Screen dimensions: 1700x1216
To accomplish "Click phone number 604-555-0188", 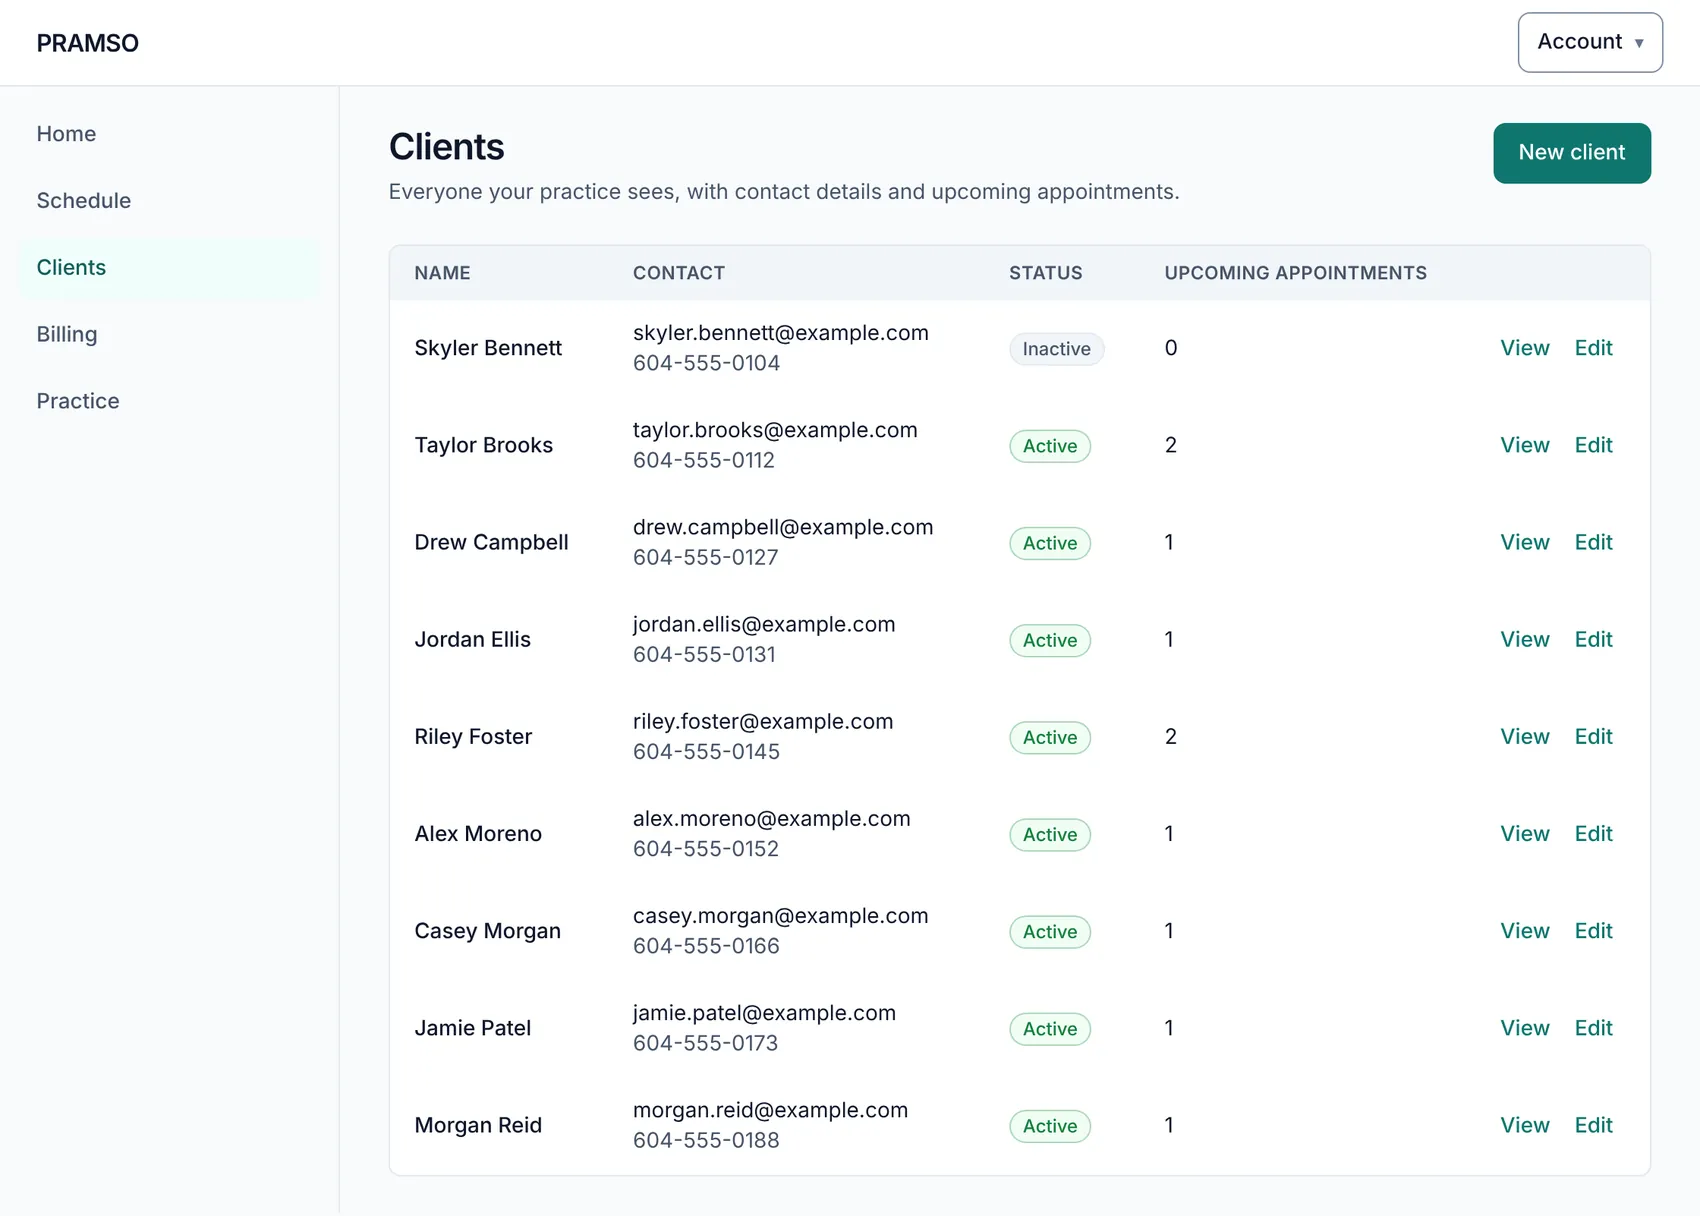I will pos(706,1139).
